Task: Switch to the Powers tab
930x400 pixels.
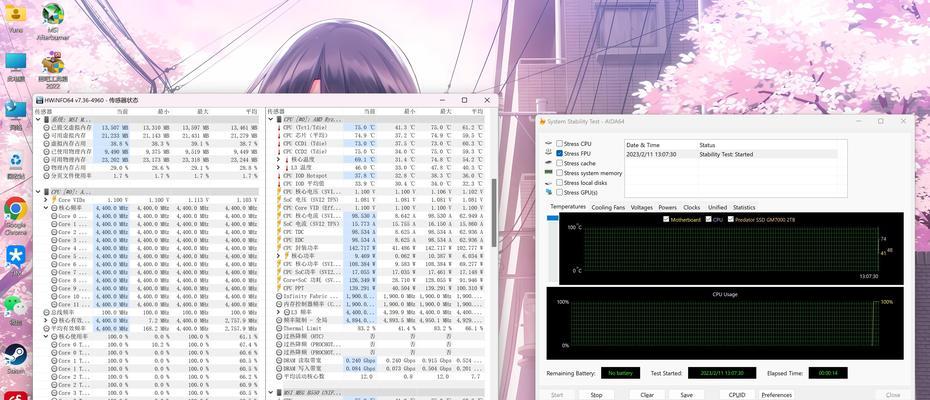Action: click(667, 207)
